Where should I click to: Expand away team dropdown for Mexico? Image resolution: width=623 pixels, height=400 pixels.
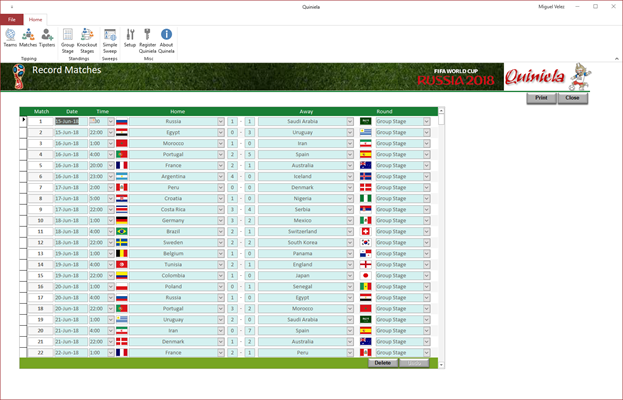coord(350,220)
